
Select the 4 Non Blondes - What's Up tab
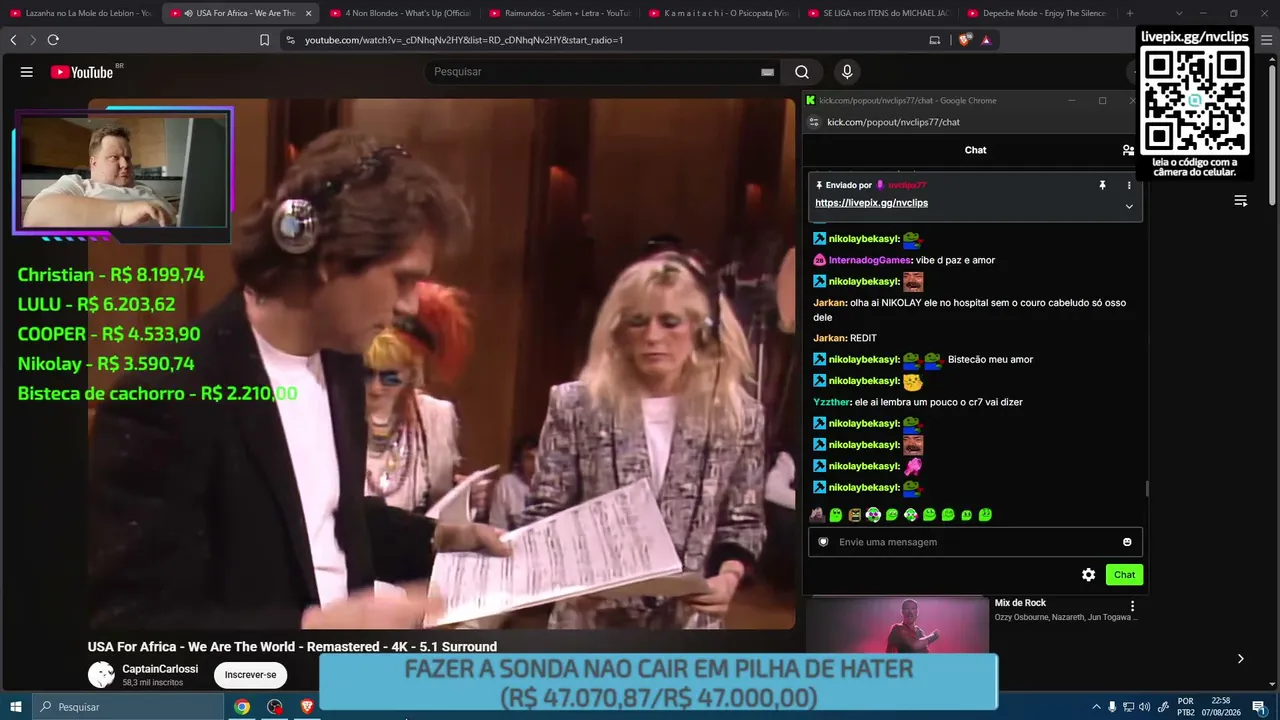coord(400,13)
